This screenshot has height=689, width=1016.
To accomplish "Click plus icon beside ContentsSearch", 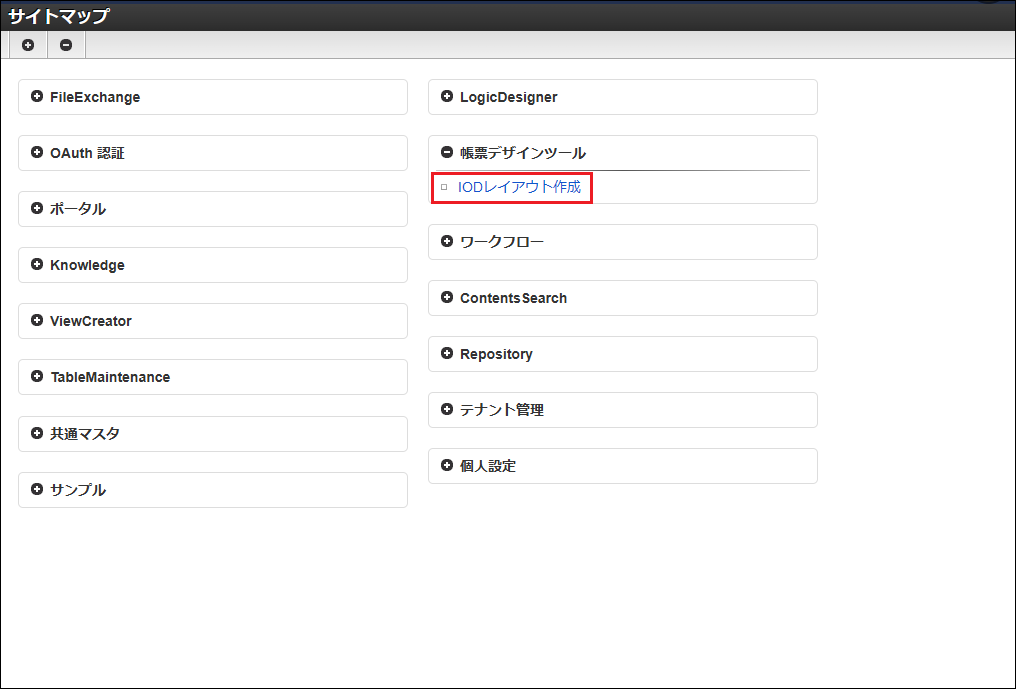I will pos(447,298).
